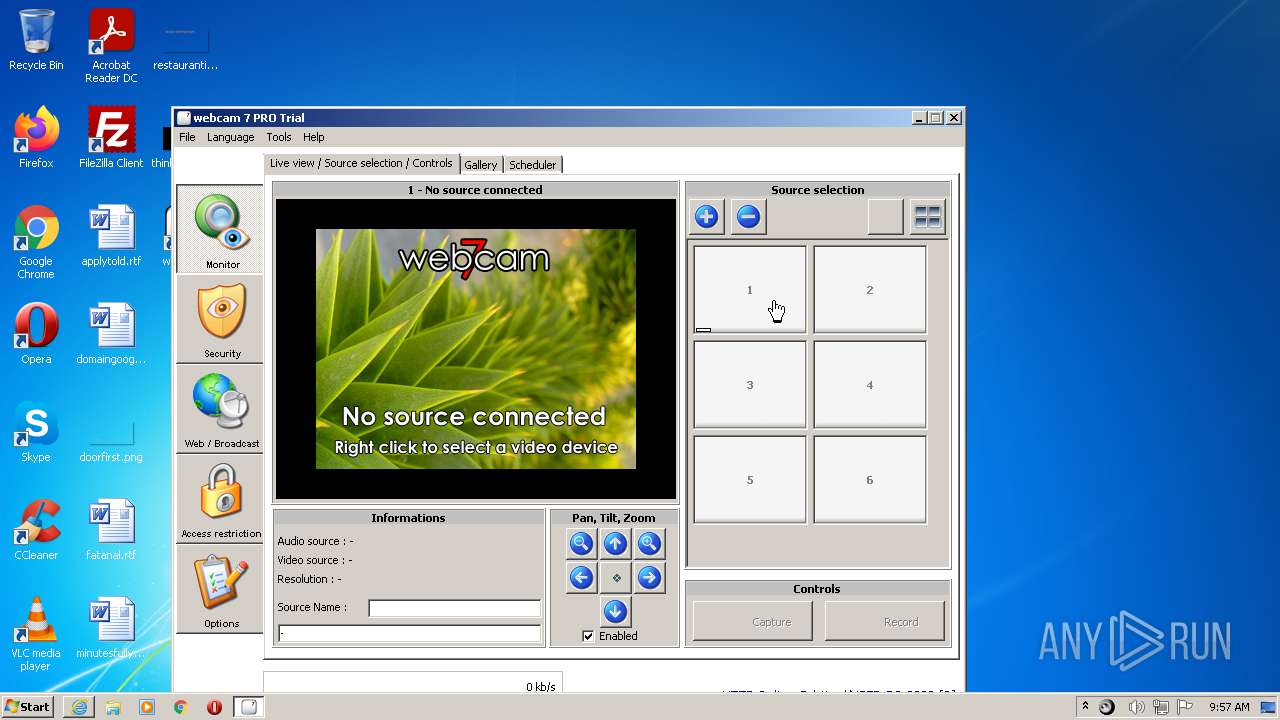The height and width of the screenshot is (720, 1280).
Task: Select the fatanal.rtf desktop file
Action: click(111, 530)
